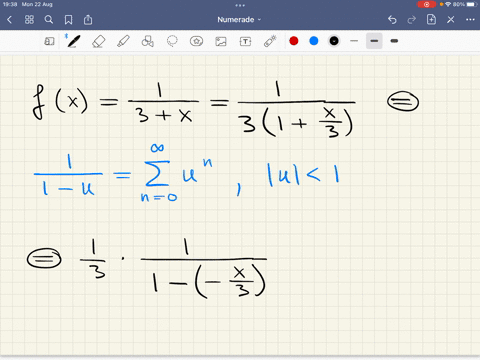Select the Eraser tool
Image resolution: width=480 pixels, height=360 pixels.
point(98,41)
